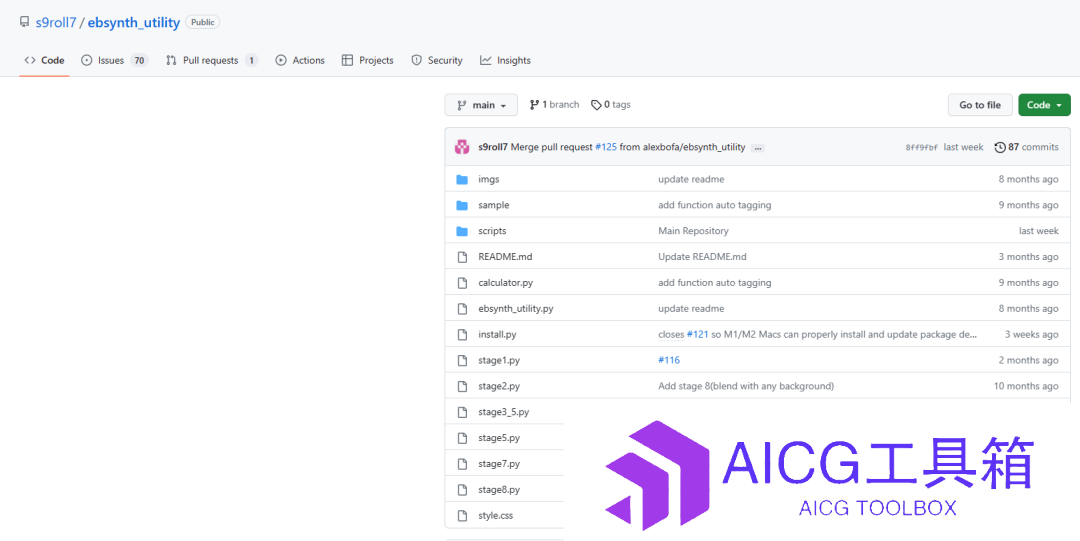The image size is (1080, 541).
Task: Open commit hash 8ff9fbf
Action: (x=922, y=147)
